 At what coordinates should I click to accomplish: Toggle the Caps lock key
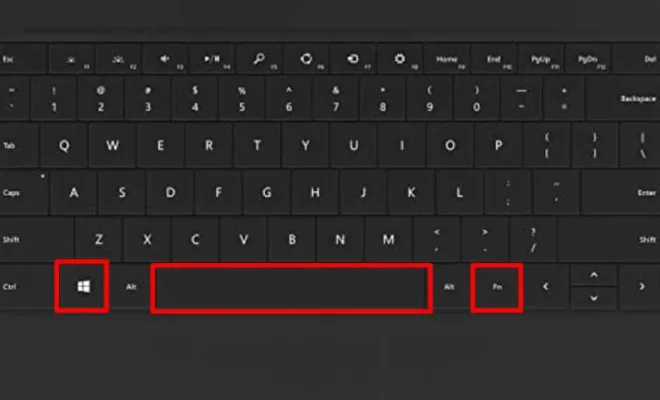(x=23, y=192)
